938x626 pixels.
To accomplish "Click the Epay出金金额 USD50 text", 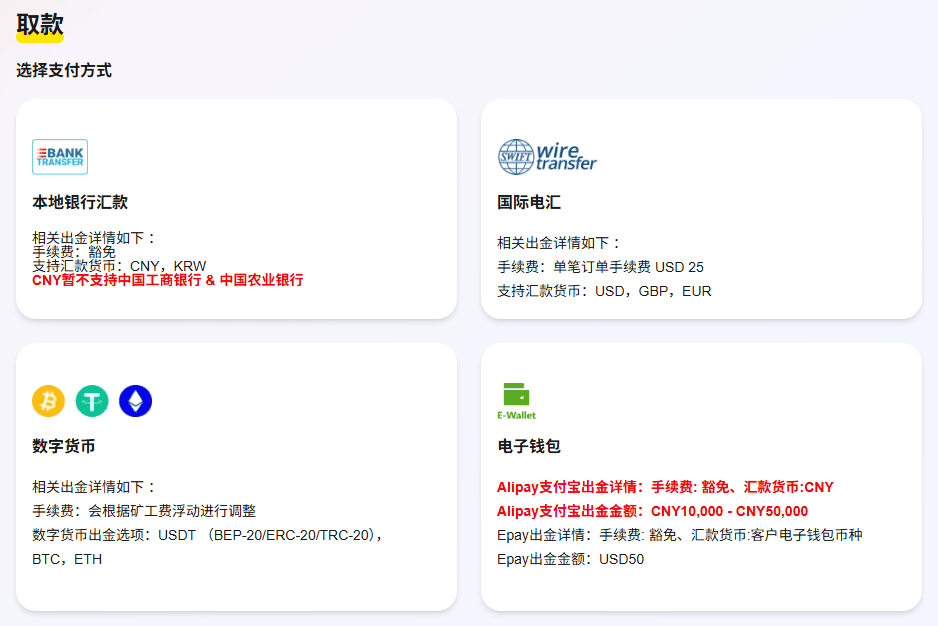I will (570, 559).
